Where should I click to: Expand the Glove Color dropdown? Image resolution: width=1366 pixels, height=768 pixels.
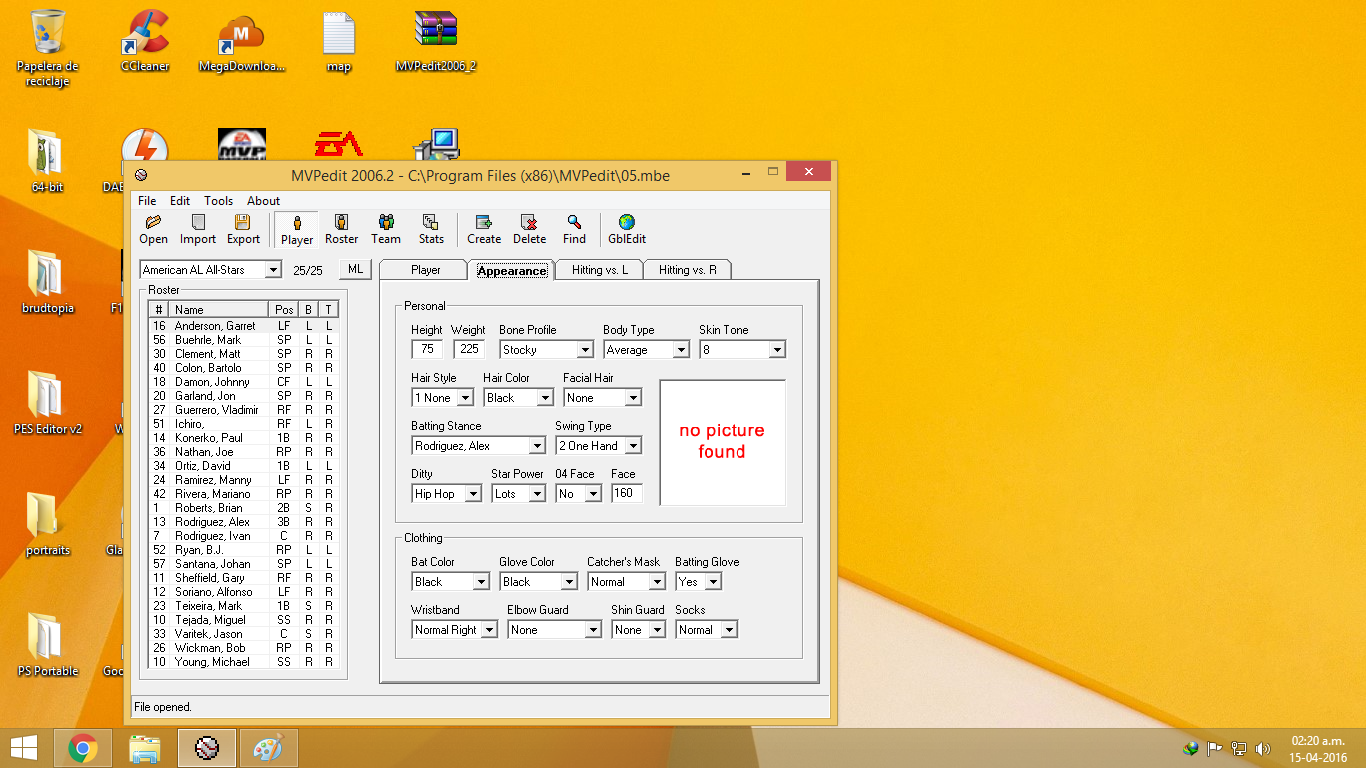pyautogui.click(x=569, y=582)
